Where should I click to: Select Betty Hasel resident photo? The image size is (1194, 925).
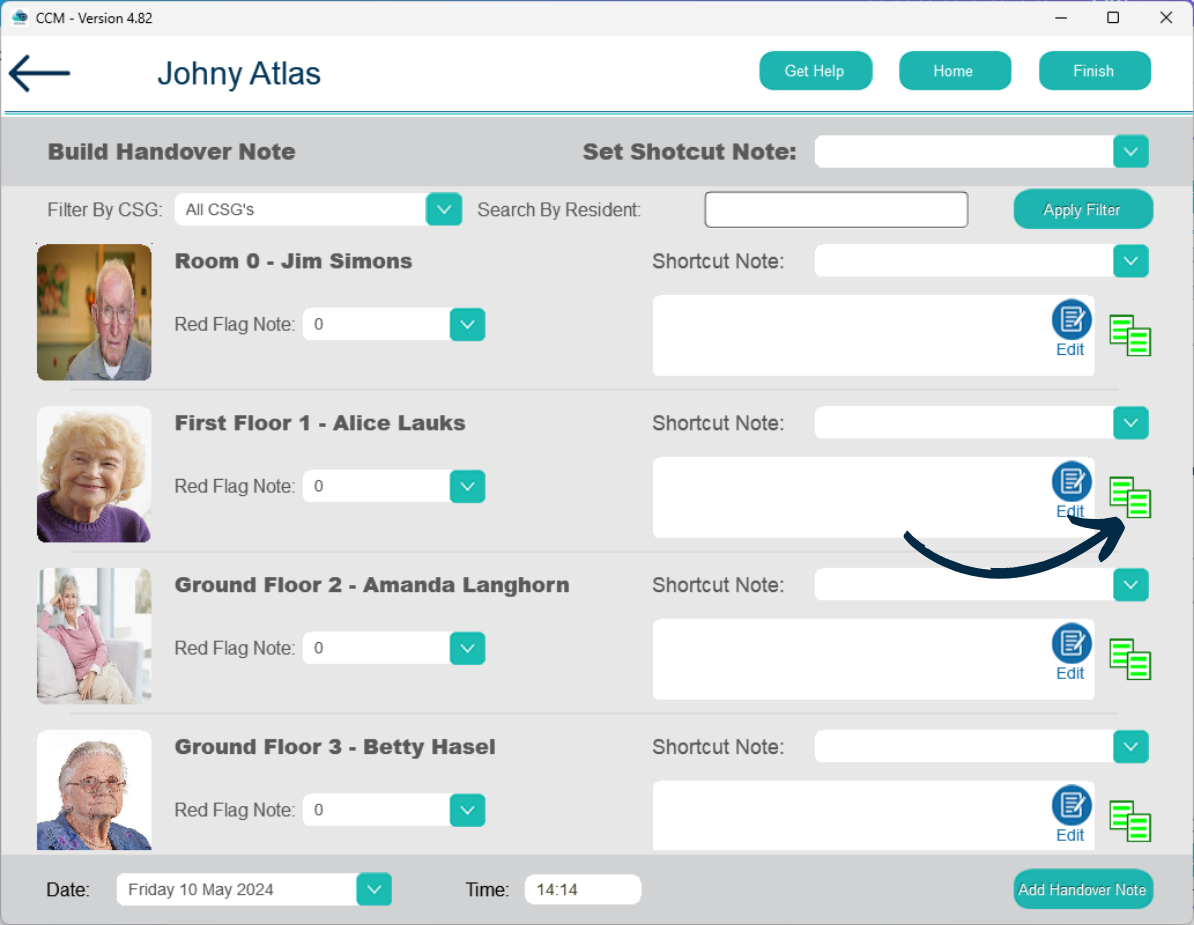coord(94,790)
